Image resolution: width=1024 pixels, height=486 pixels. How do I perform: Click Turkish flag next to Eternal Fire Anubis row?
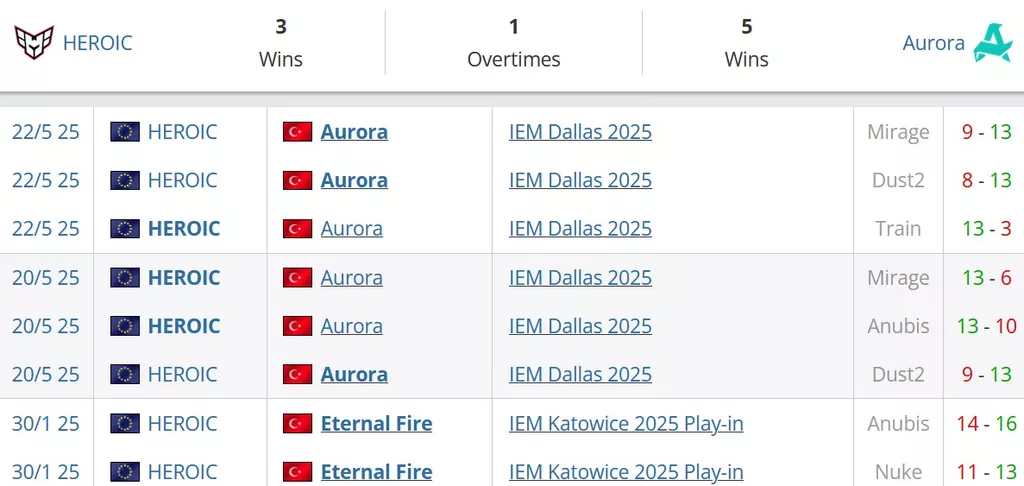click(x=297, y=423)
